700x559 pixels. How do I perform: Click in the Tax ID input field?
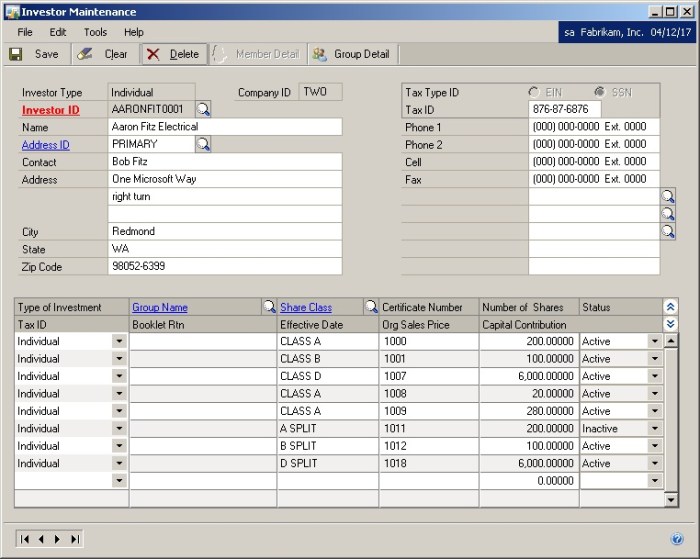point(564,109)
